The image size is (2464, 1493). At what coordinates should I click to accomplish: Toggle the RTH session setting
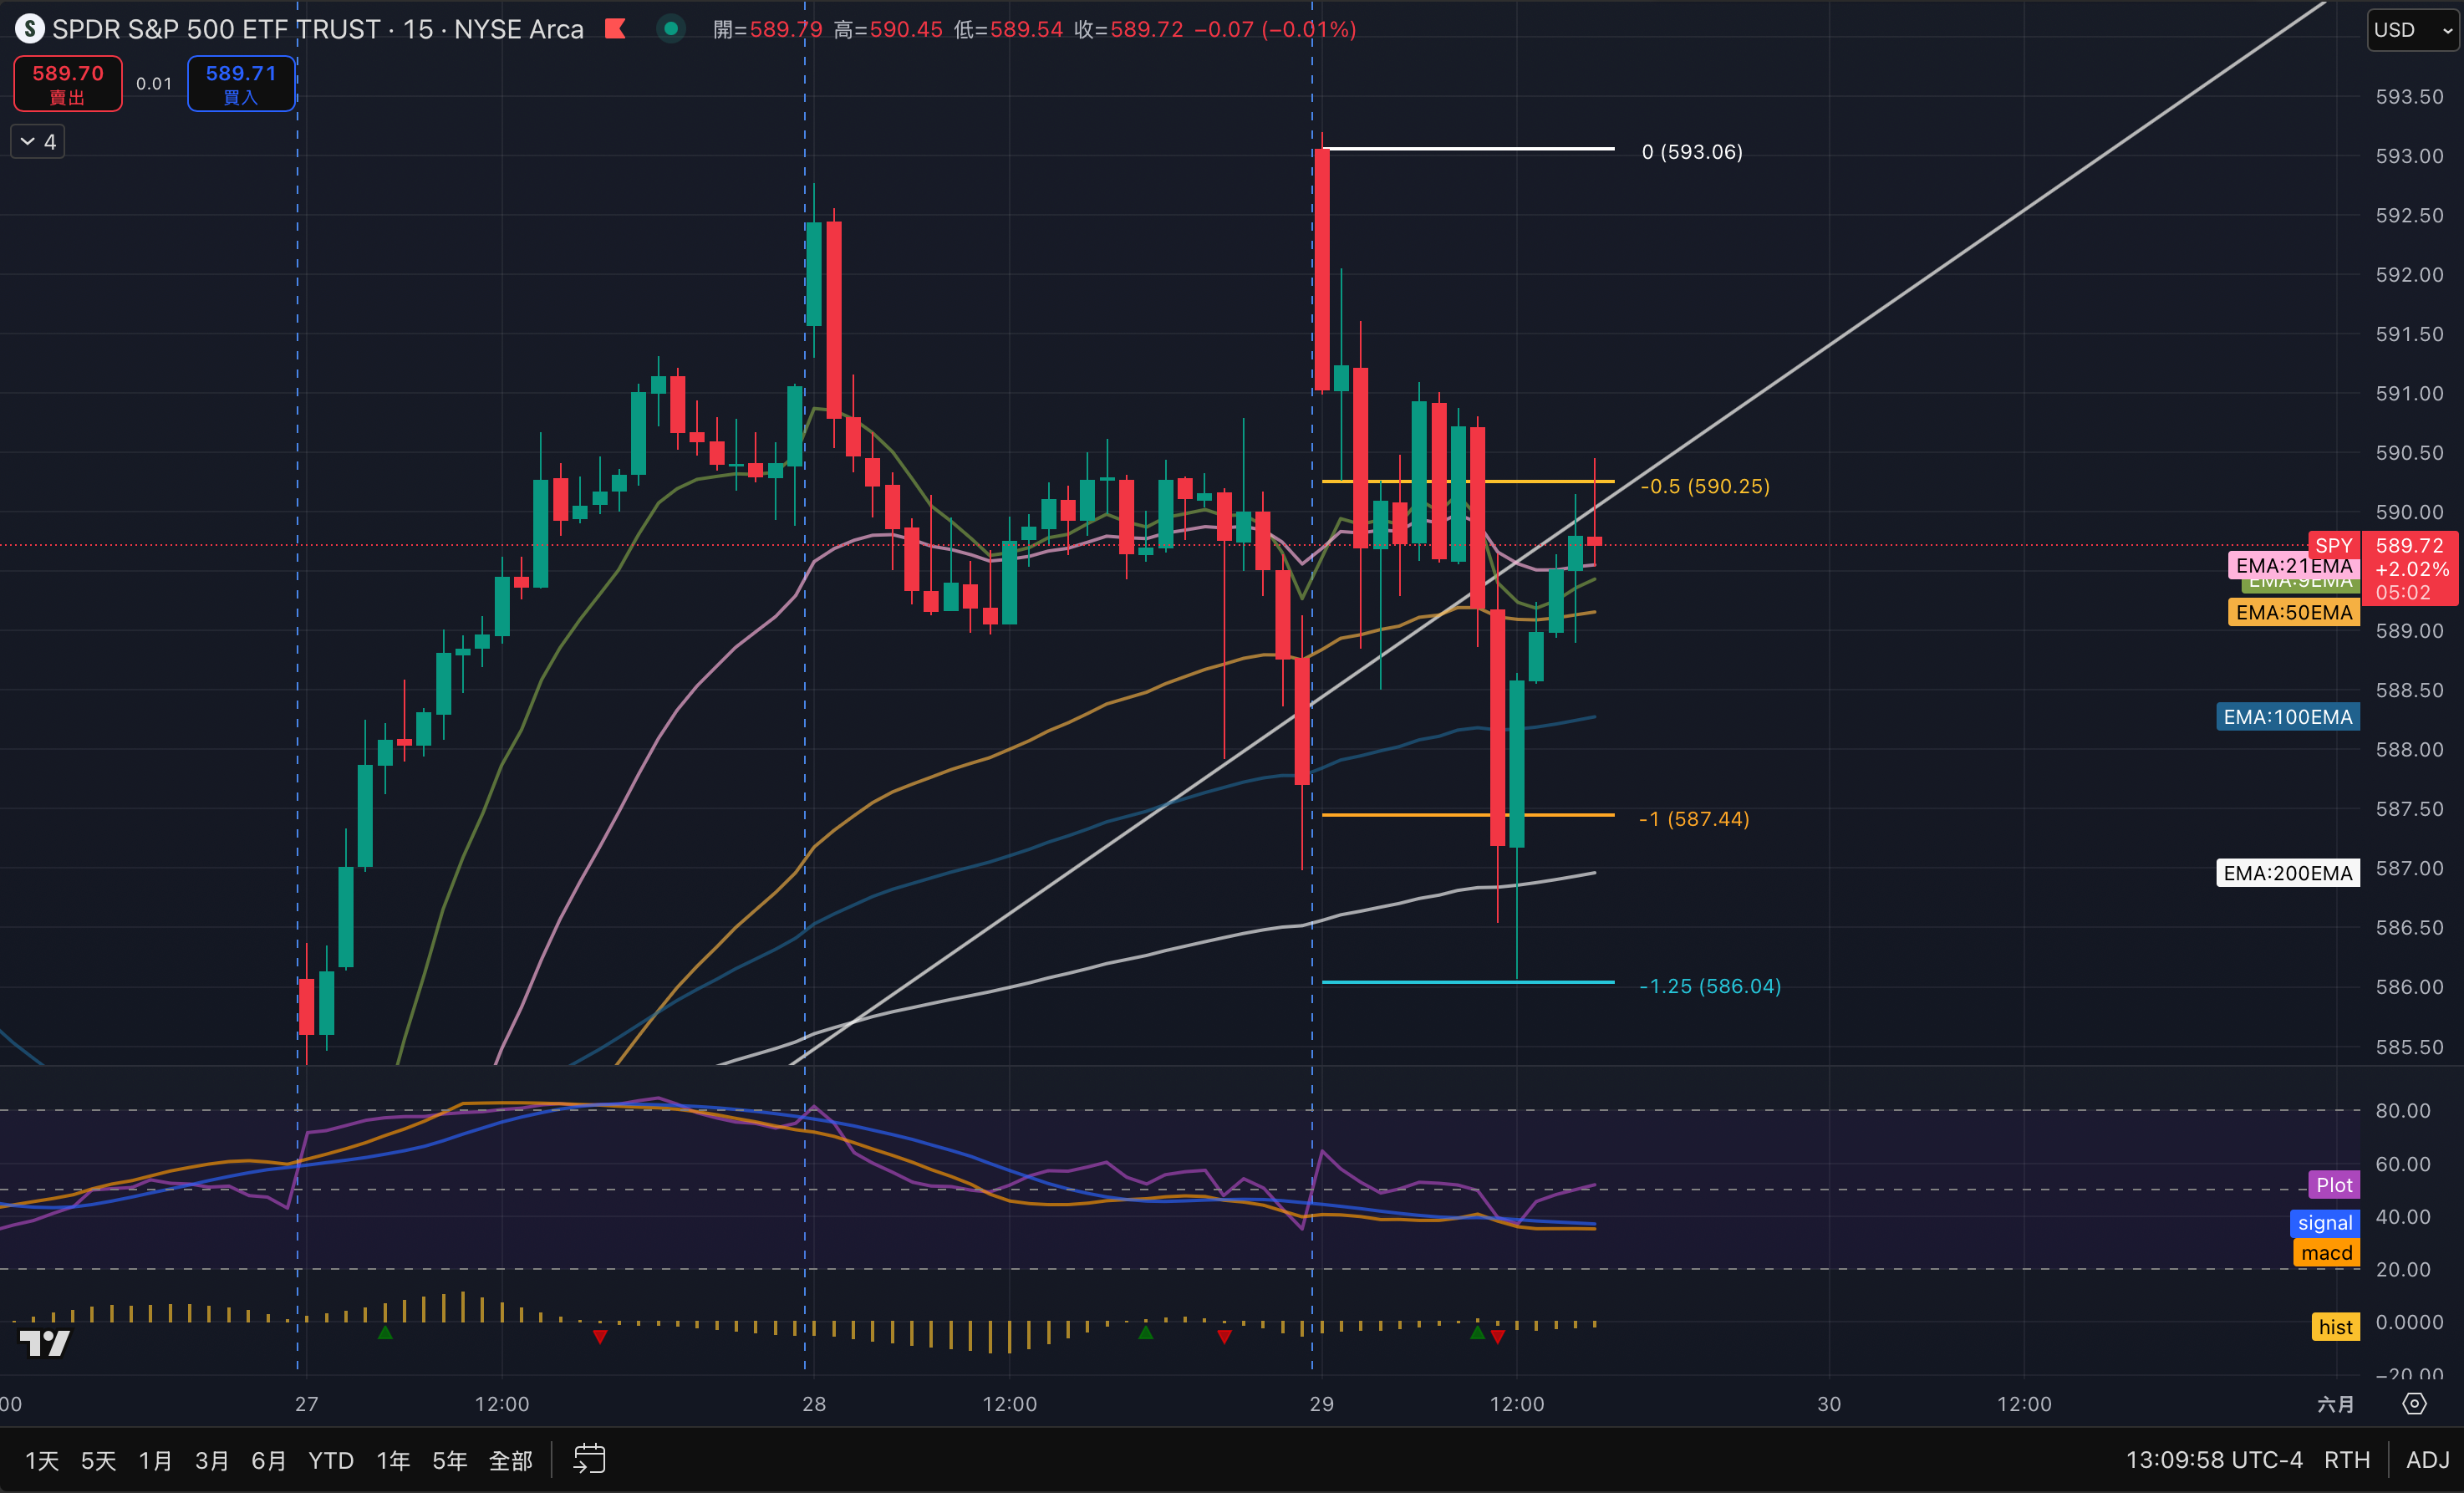pos(2346,1460)
